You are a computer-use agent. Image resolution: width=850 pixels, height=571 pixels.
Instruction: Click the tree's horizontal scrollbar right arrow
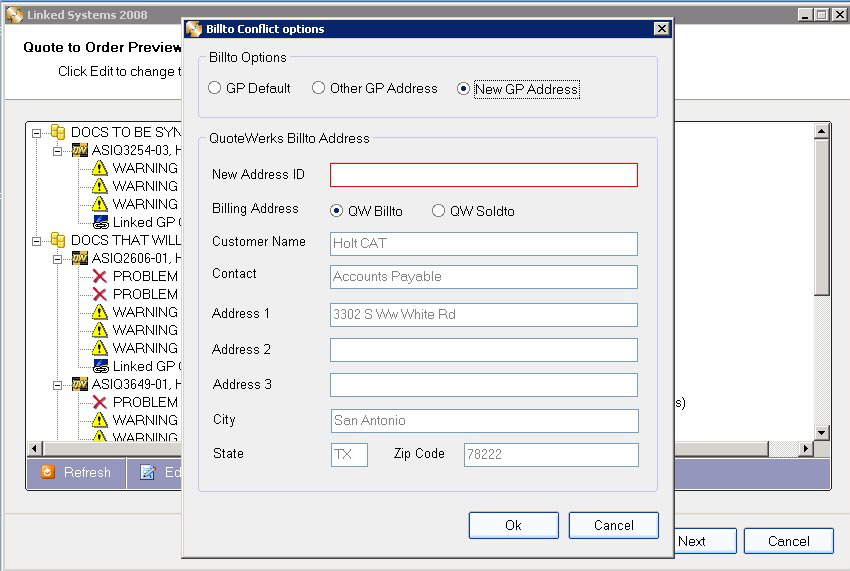click(806, 448)
